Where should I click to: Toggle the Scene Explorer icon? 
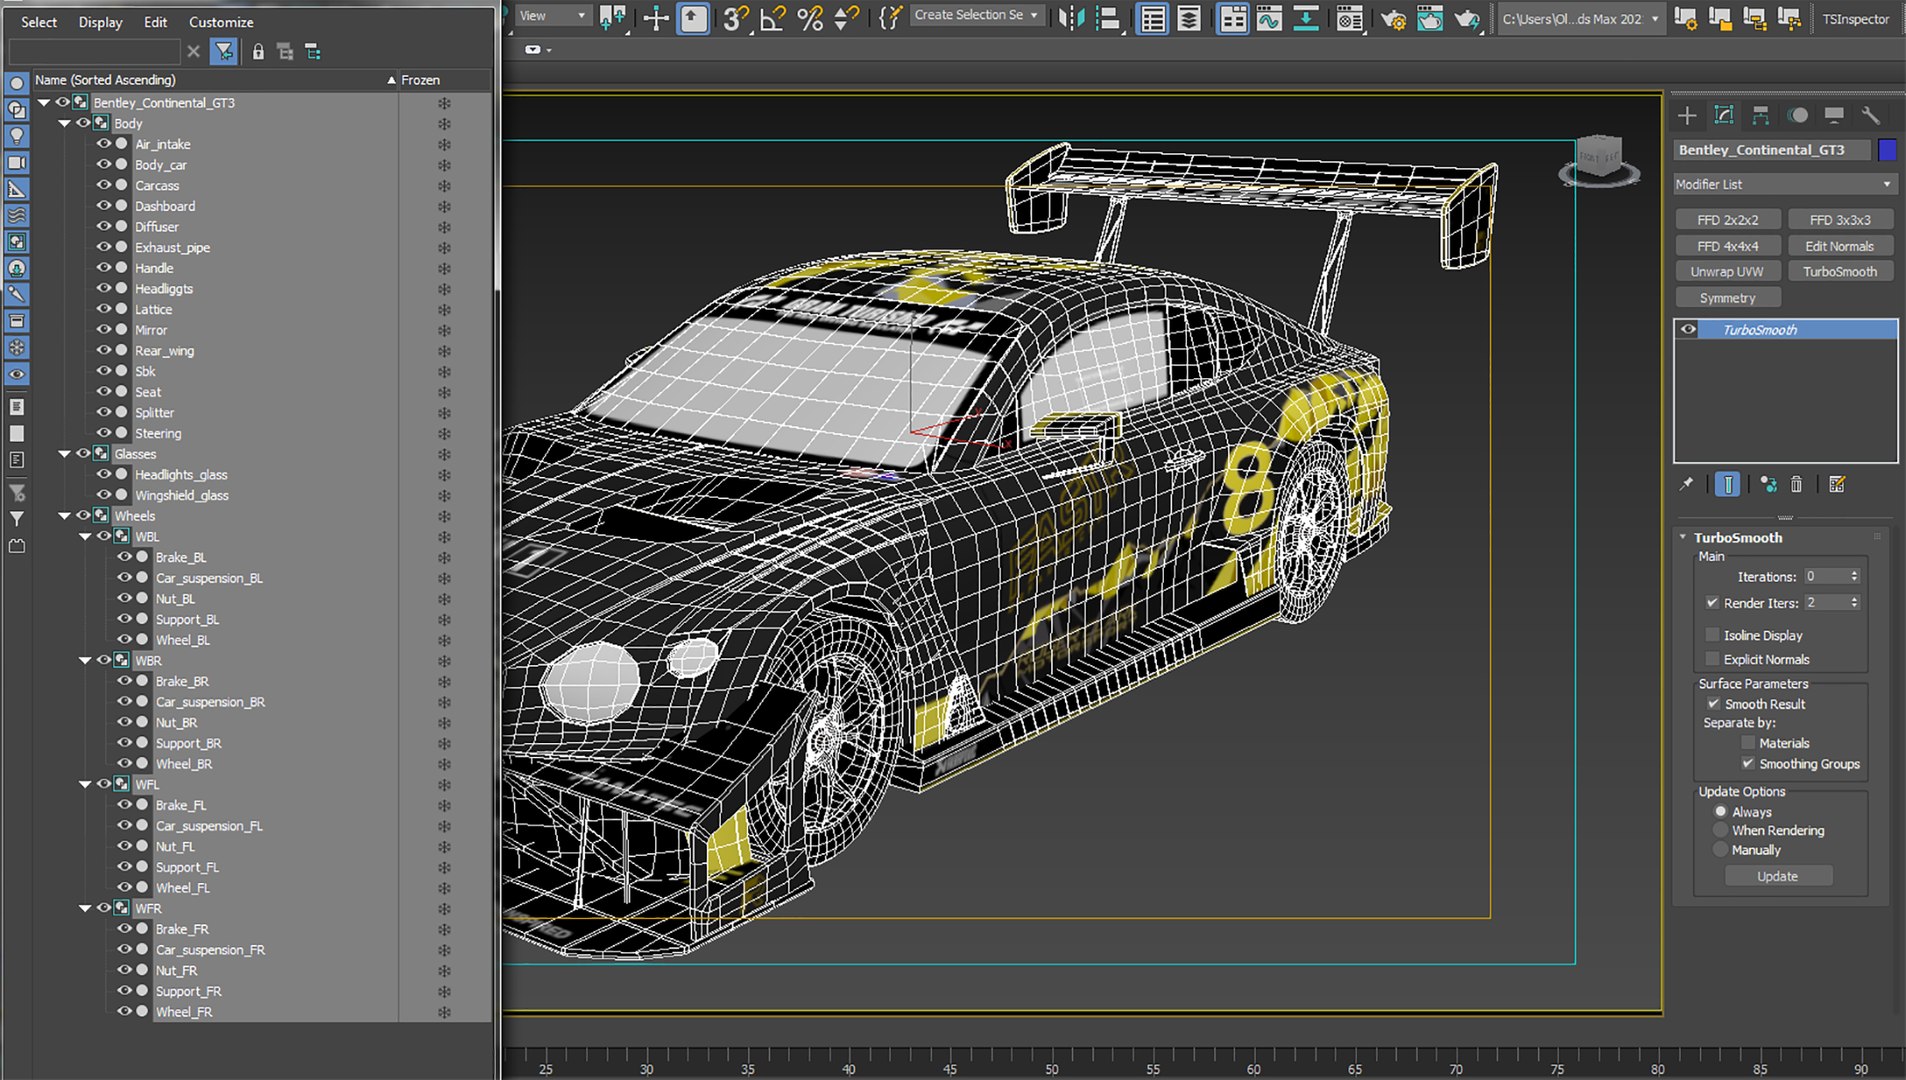pos(1153,18)
